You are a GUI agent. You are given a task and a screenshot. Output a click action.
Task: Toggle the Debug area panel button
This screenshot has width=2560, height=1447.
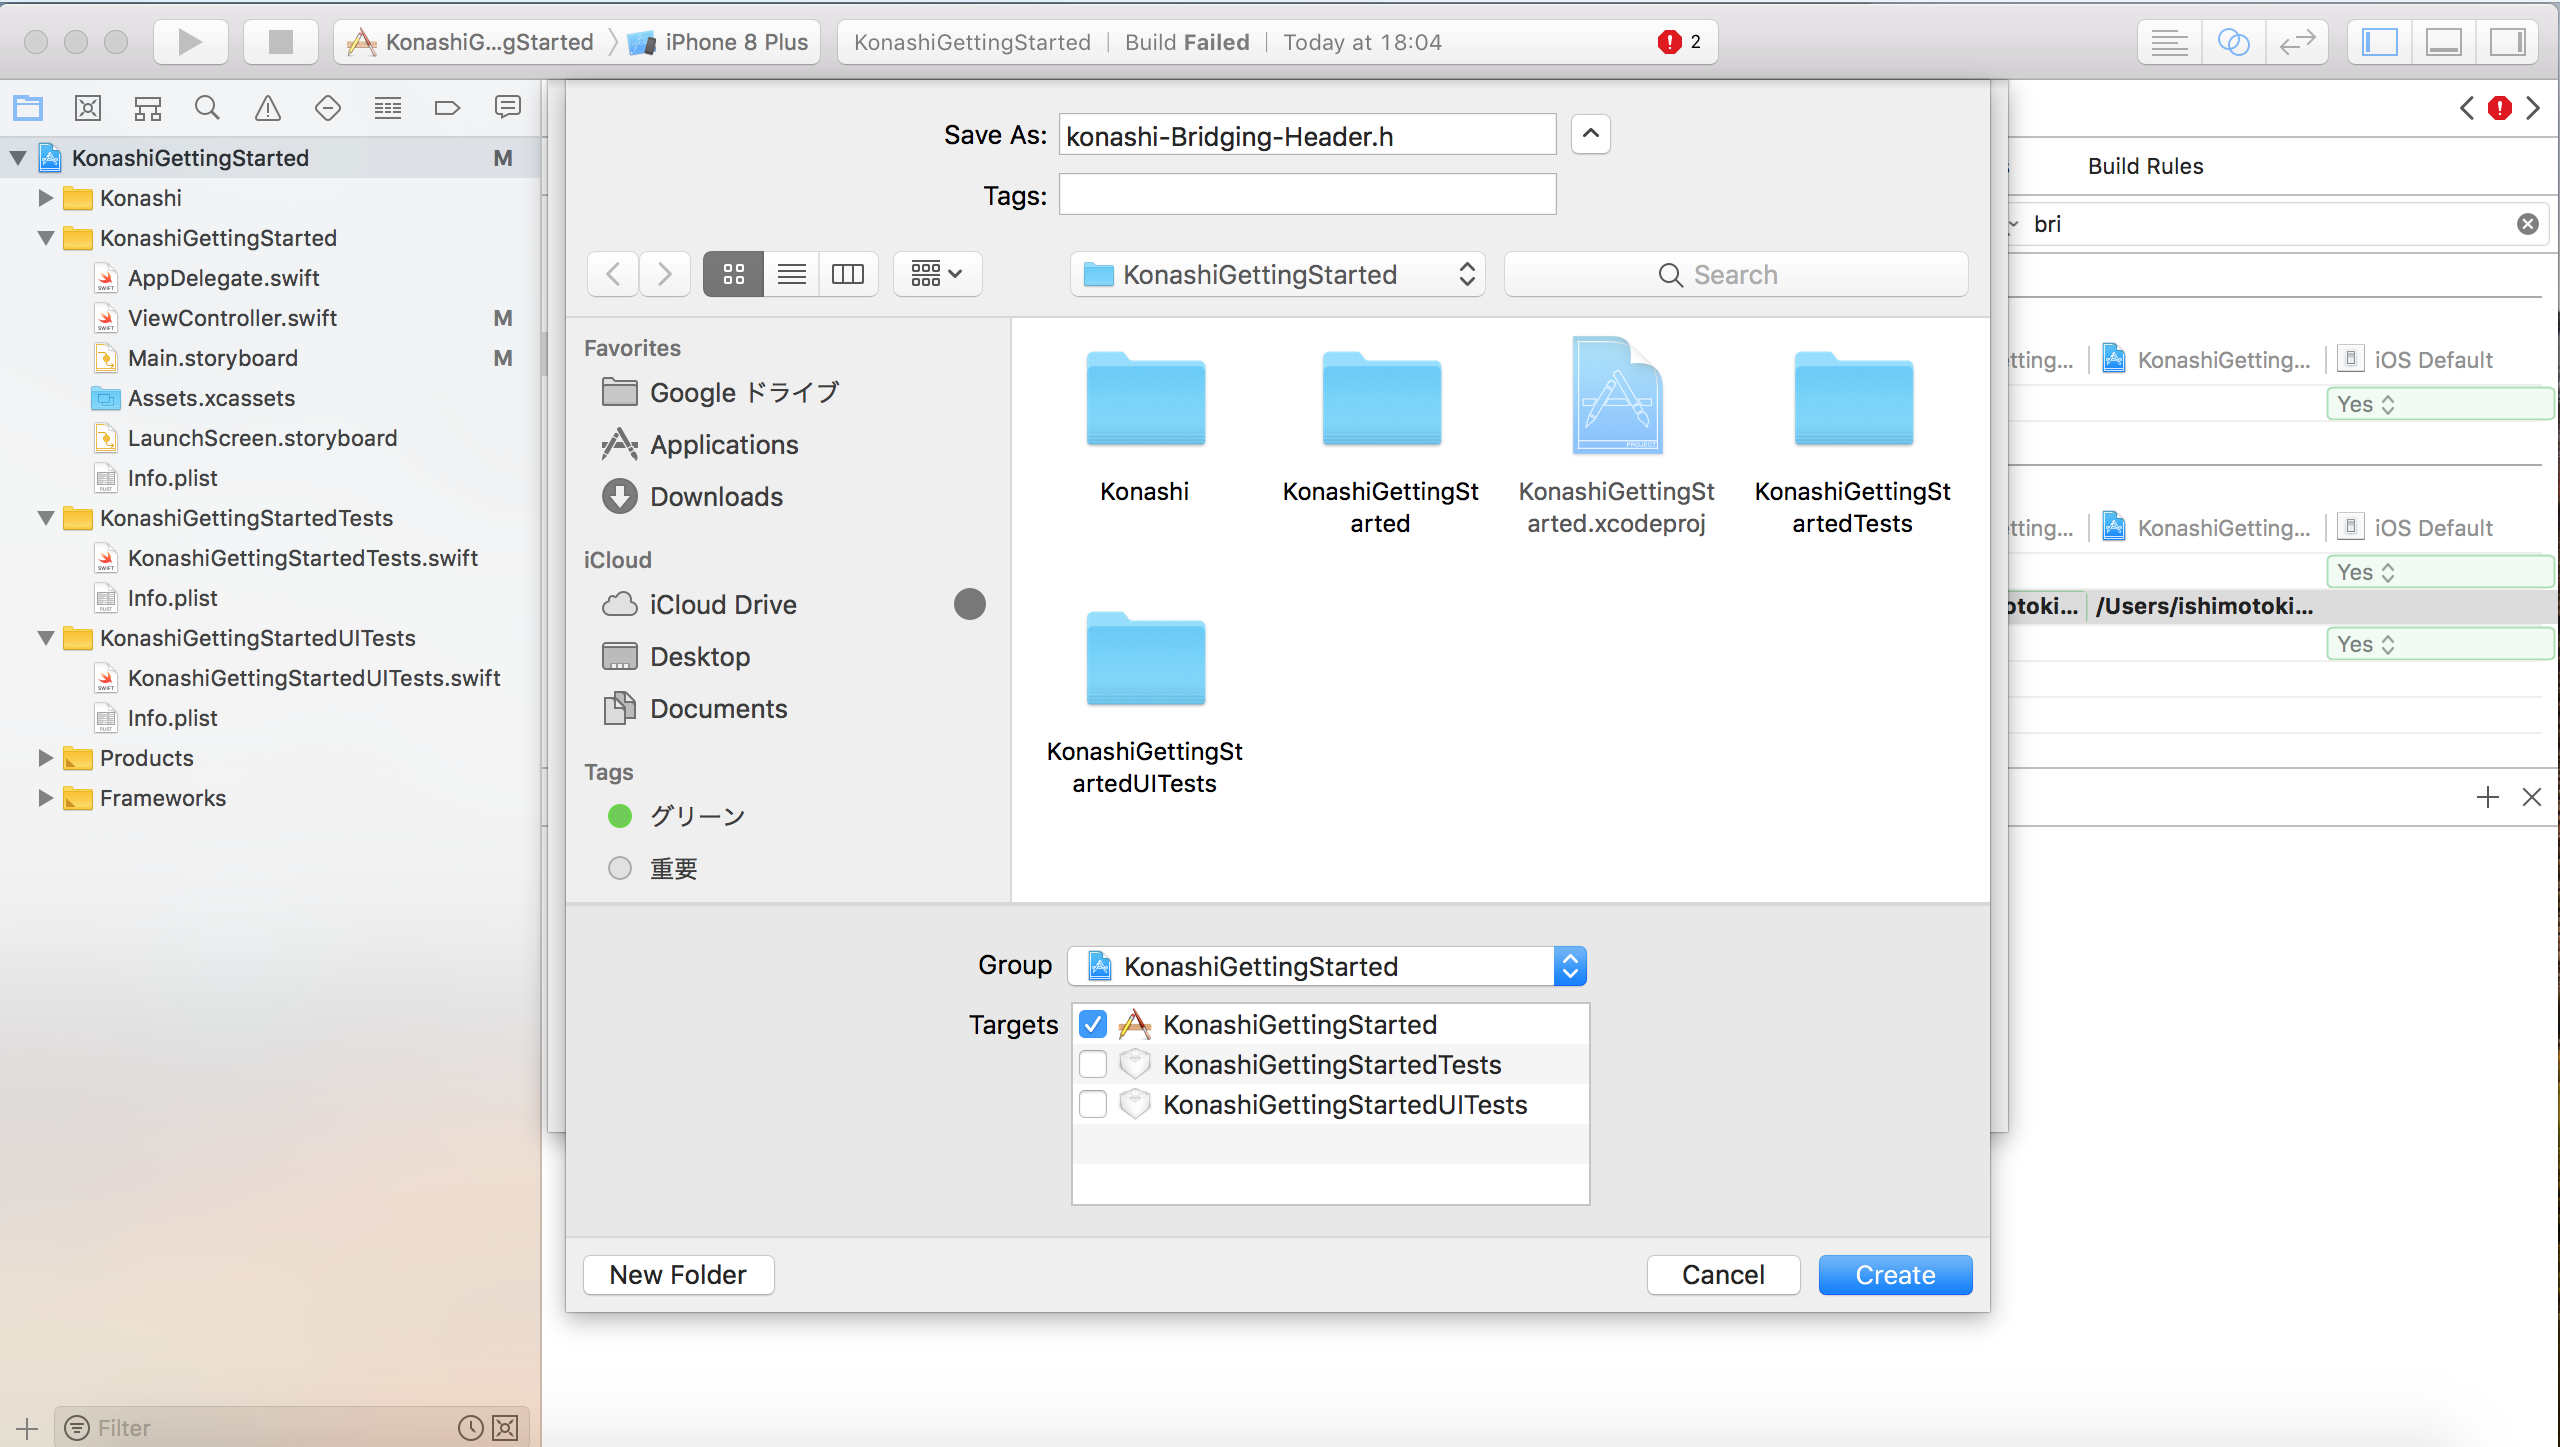2443,42
